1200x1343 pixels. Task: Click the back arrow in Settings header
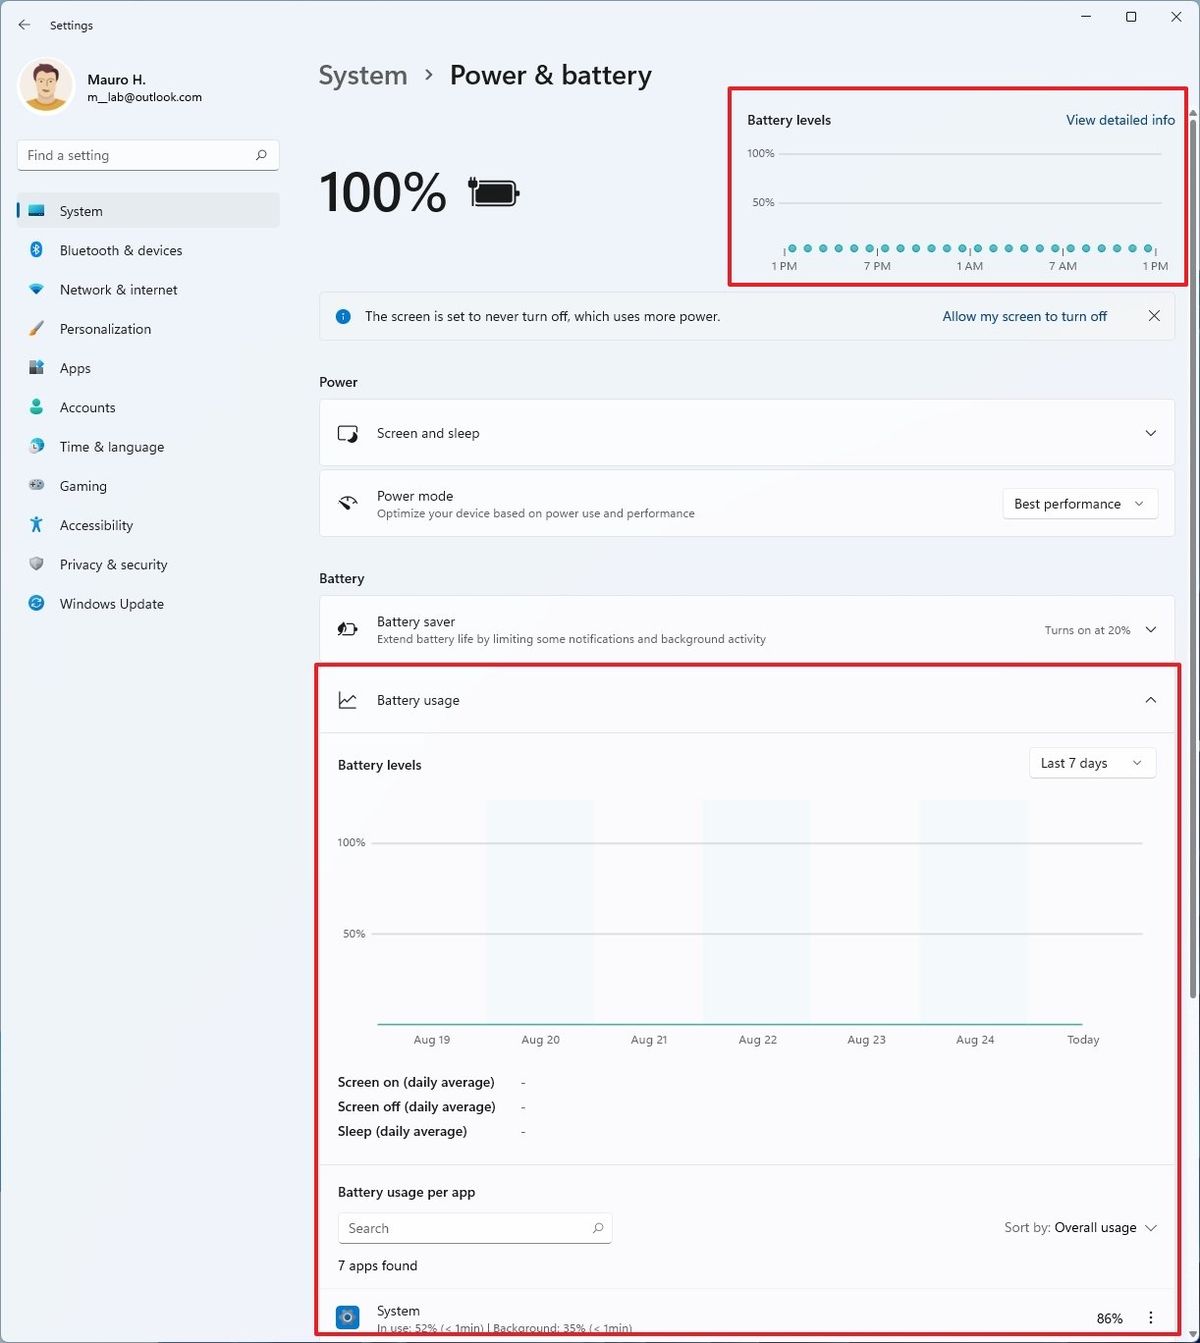point(24,25)
